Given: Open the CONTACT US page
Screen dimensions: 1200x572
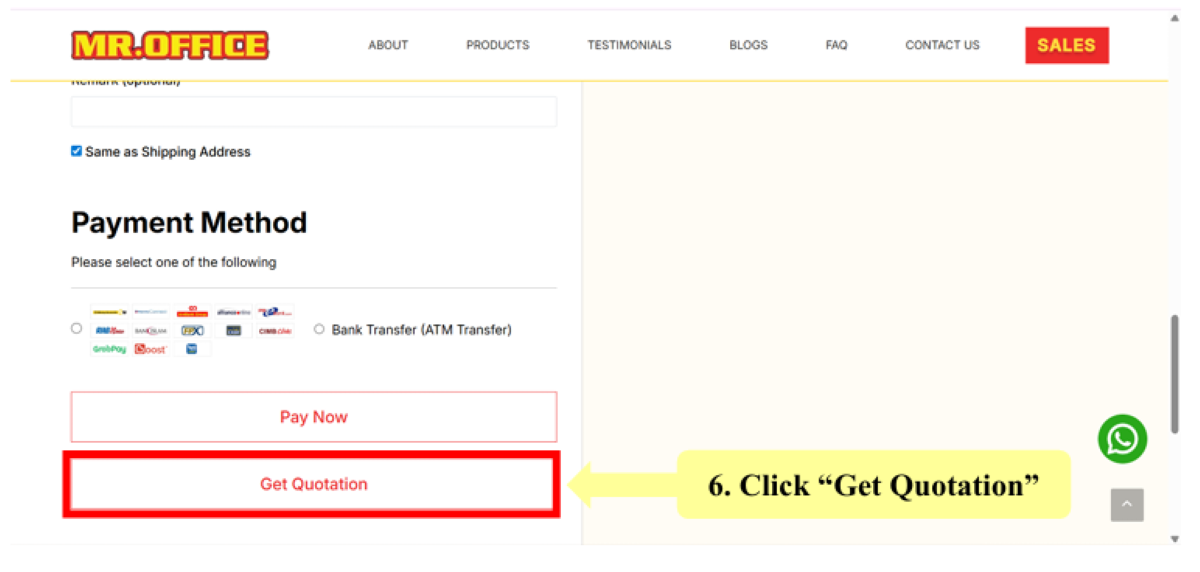Looking at the screenshot, I should [x=942, y=45].
